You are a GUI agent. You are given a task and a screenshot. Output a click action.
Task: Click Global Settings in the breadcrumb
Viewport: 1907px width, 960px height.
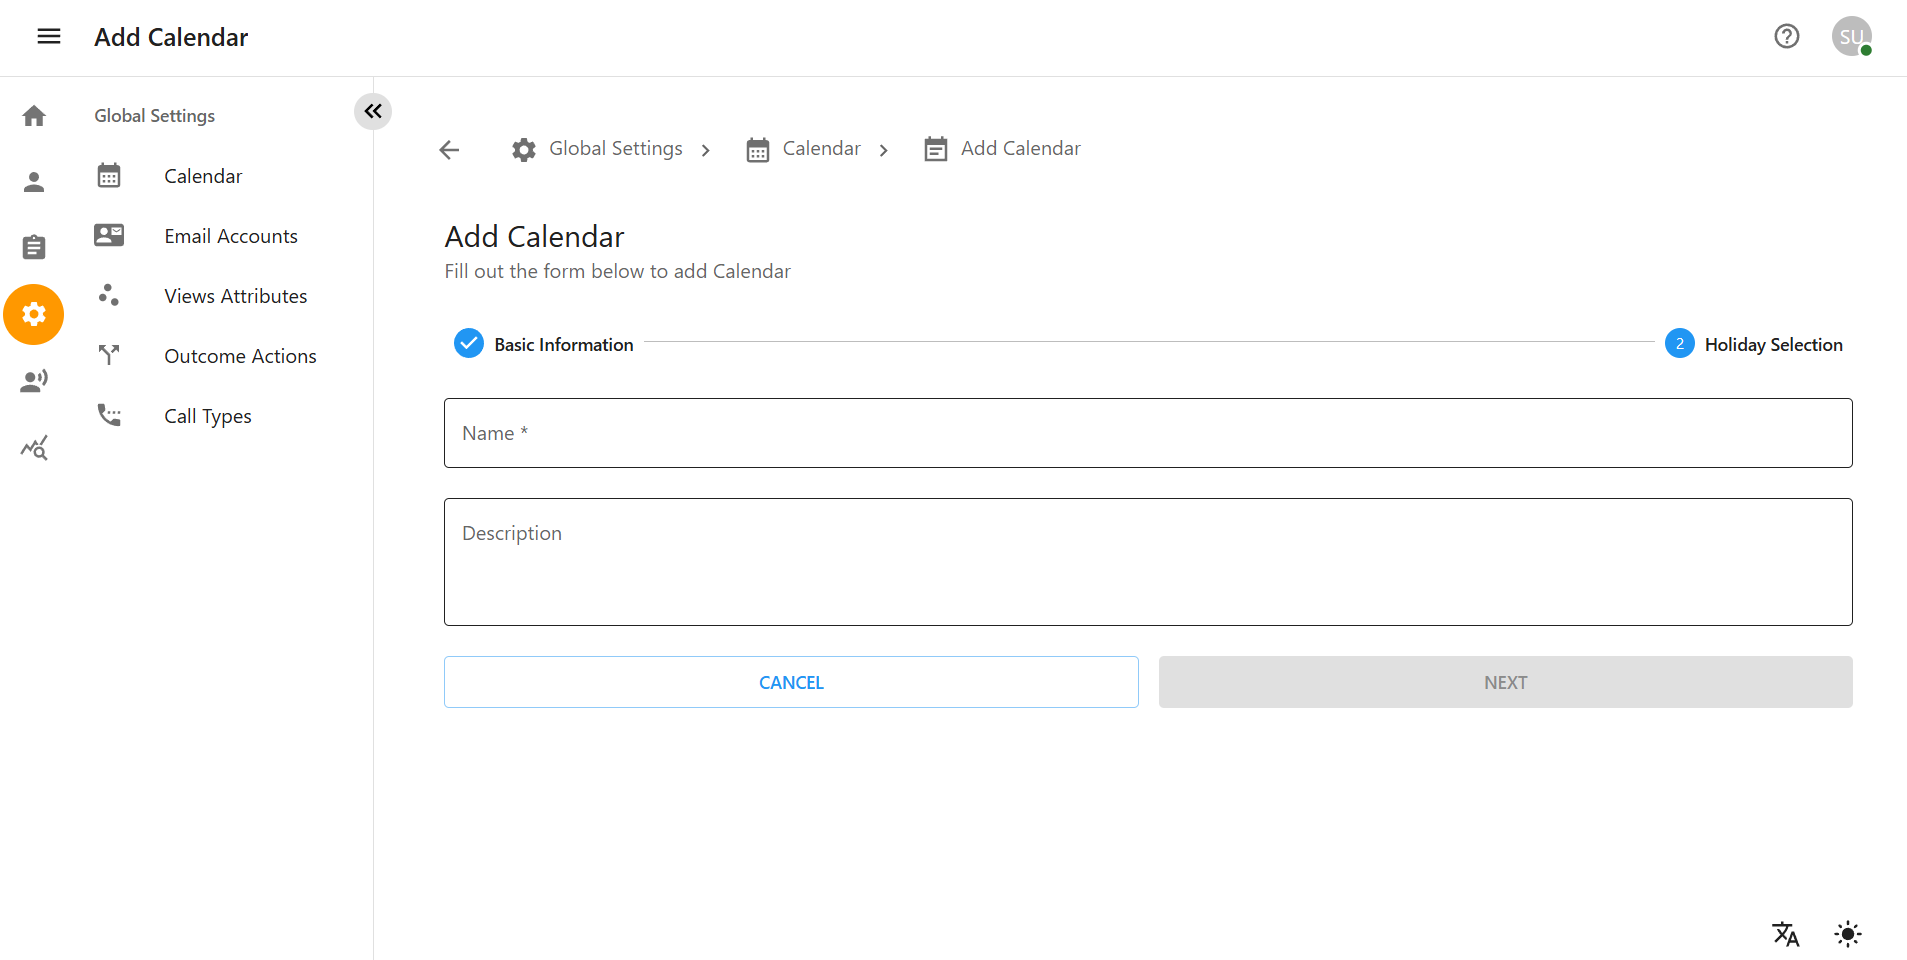615,148
